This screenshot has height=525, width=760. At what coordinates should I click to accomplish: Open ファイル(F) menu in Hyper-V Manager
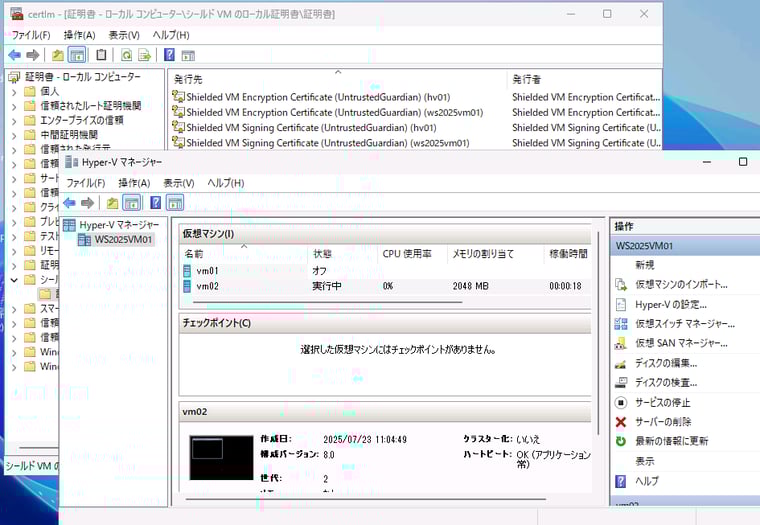(86, 183)
